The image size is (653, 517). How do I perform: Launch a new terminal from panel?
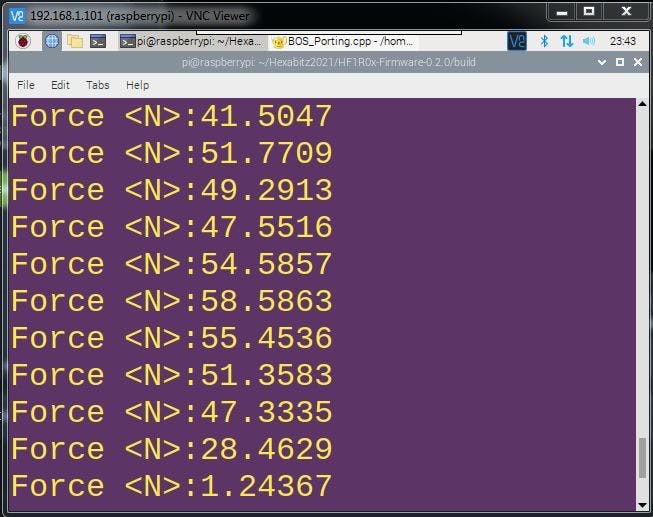click(98, 41)
